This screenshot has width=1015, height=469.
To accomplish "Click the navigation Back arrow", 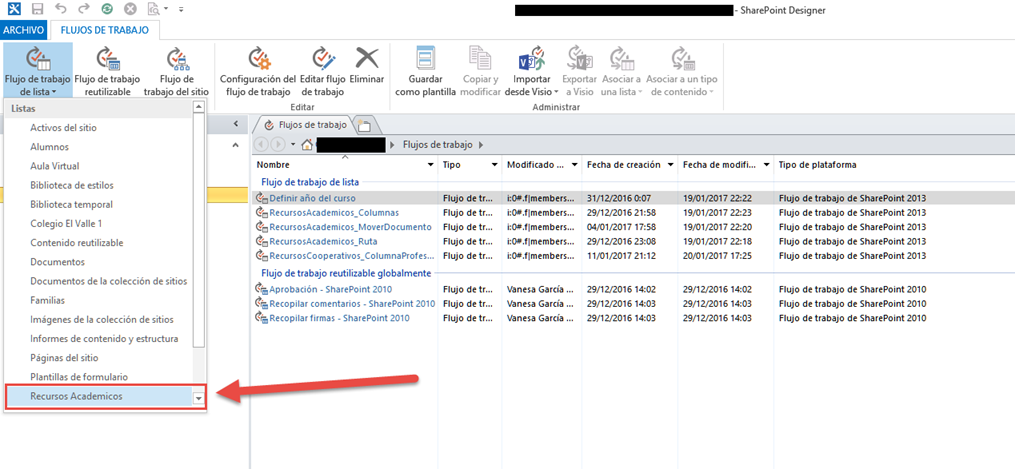I will [x=263, y=144].
